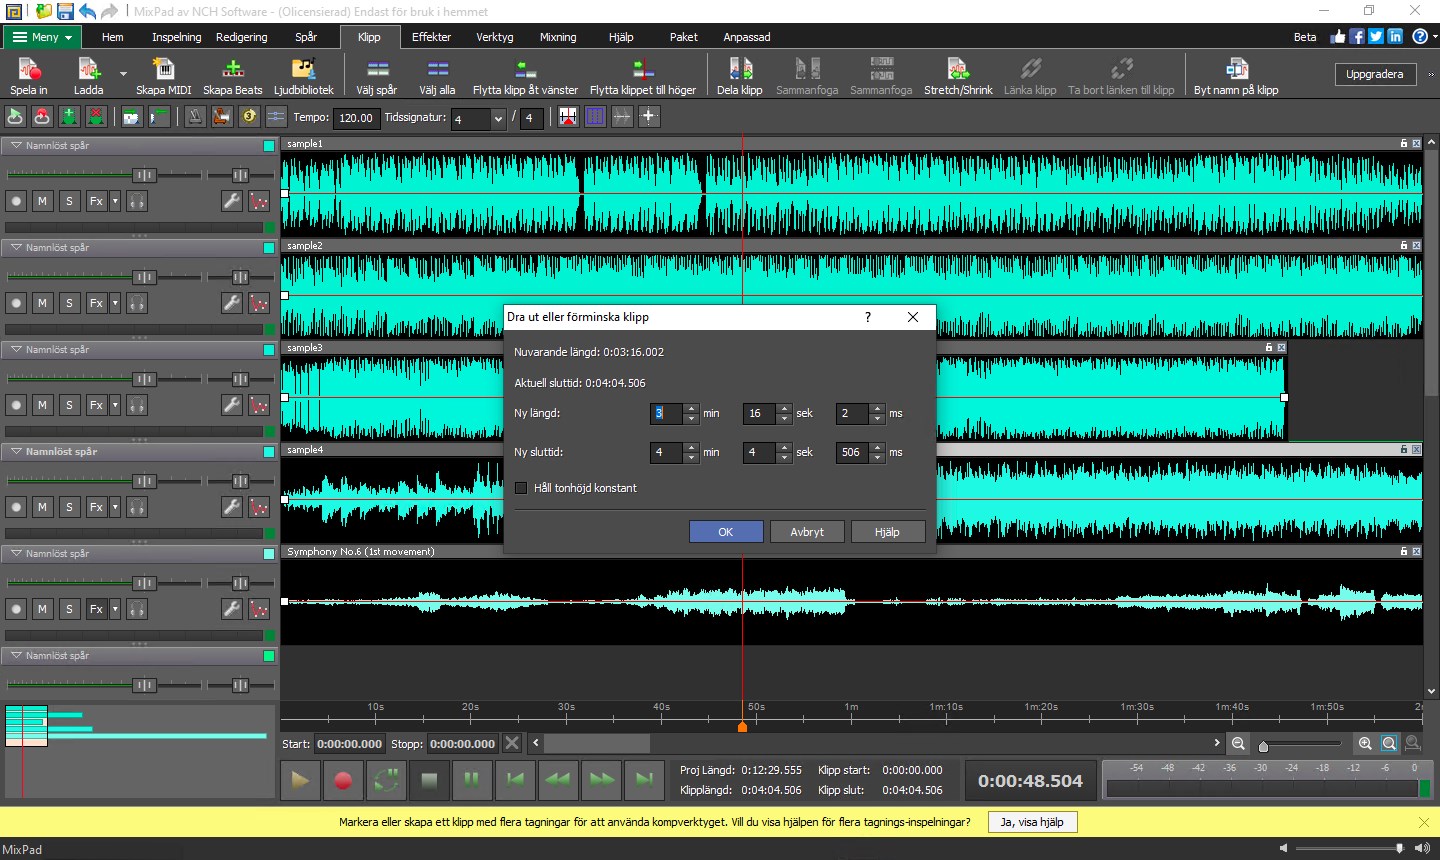Mute the Symphony No.6 track
Image resolution: width=1440 pixels, height=860 pixels.
(42, 609)
